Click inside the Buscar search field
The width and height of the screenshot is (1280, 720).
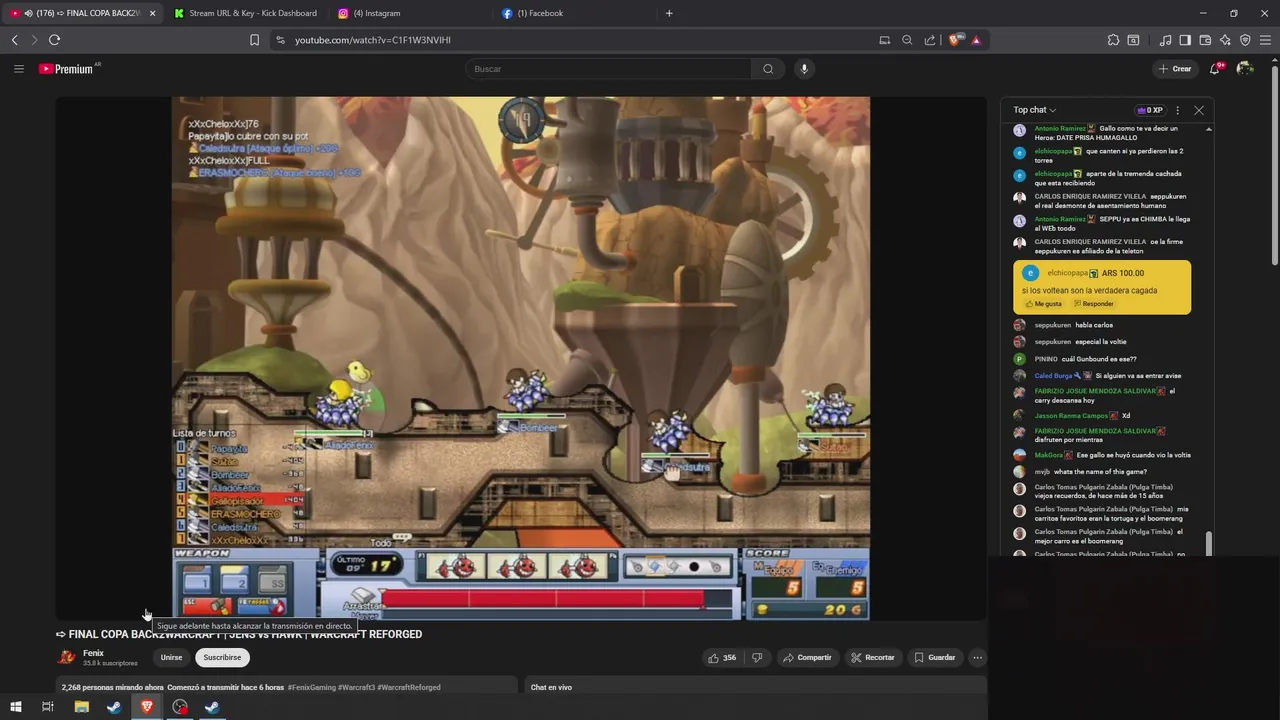608,69
